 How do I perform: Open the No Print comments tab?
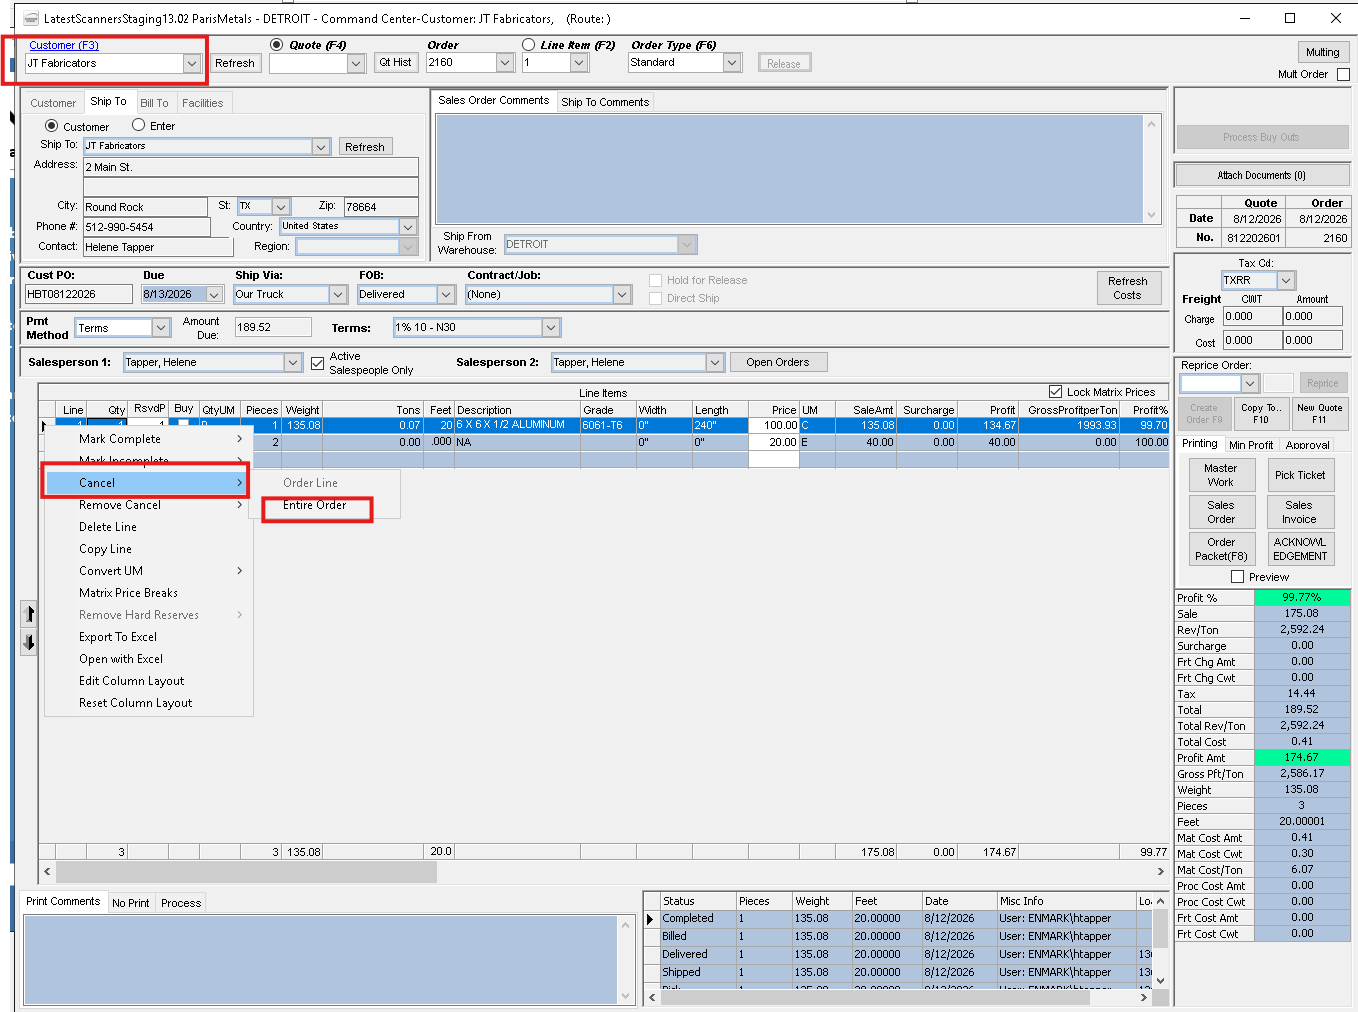click(130, 903)
